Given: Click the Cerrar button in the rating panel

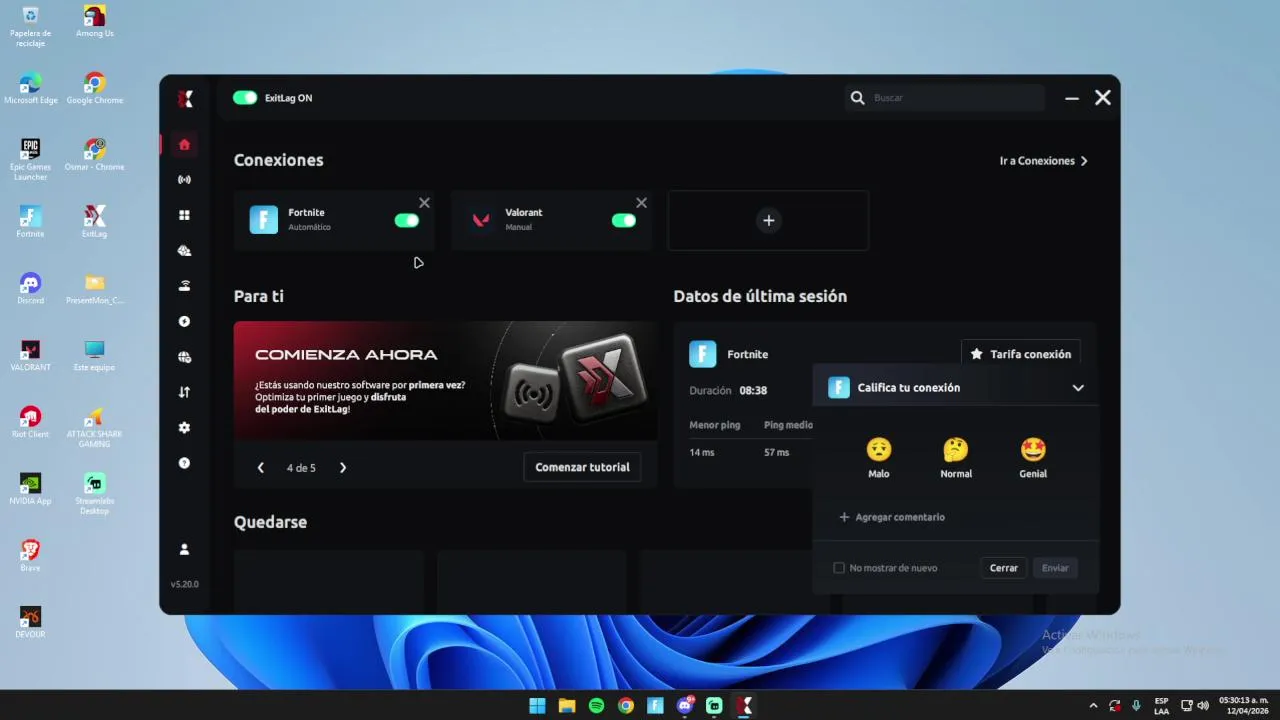Looking at the screenshot, I should coord(1004,568).
